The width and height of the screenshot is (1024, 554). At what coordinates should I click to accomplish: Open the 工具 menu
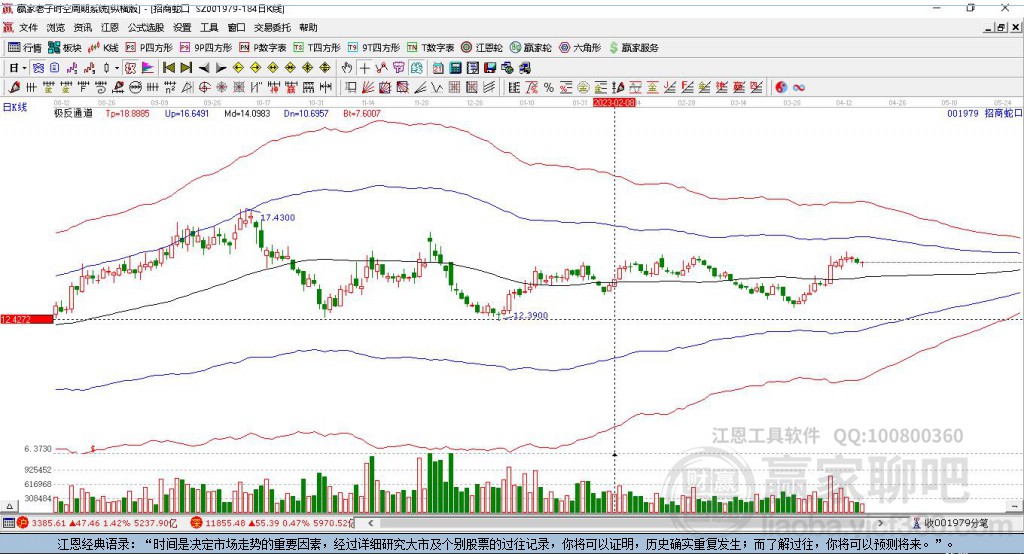[209, 27]
